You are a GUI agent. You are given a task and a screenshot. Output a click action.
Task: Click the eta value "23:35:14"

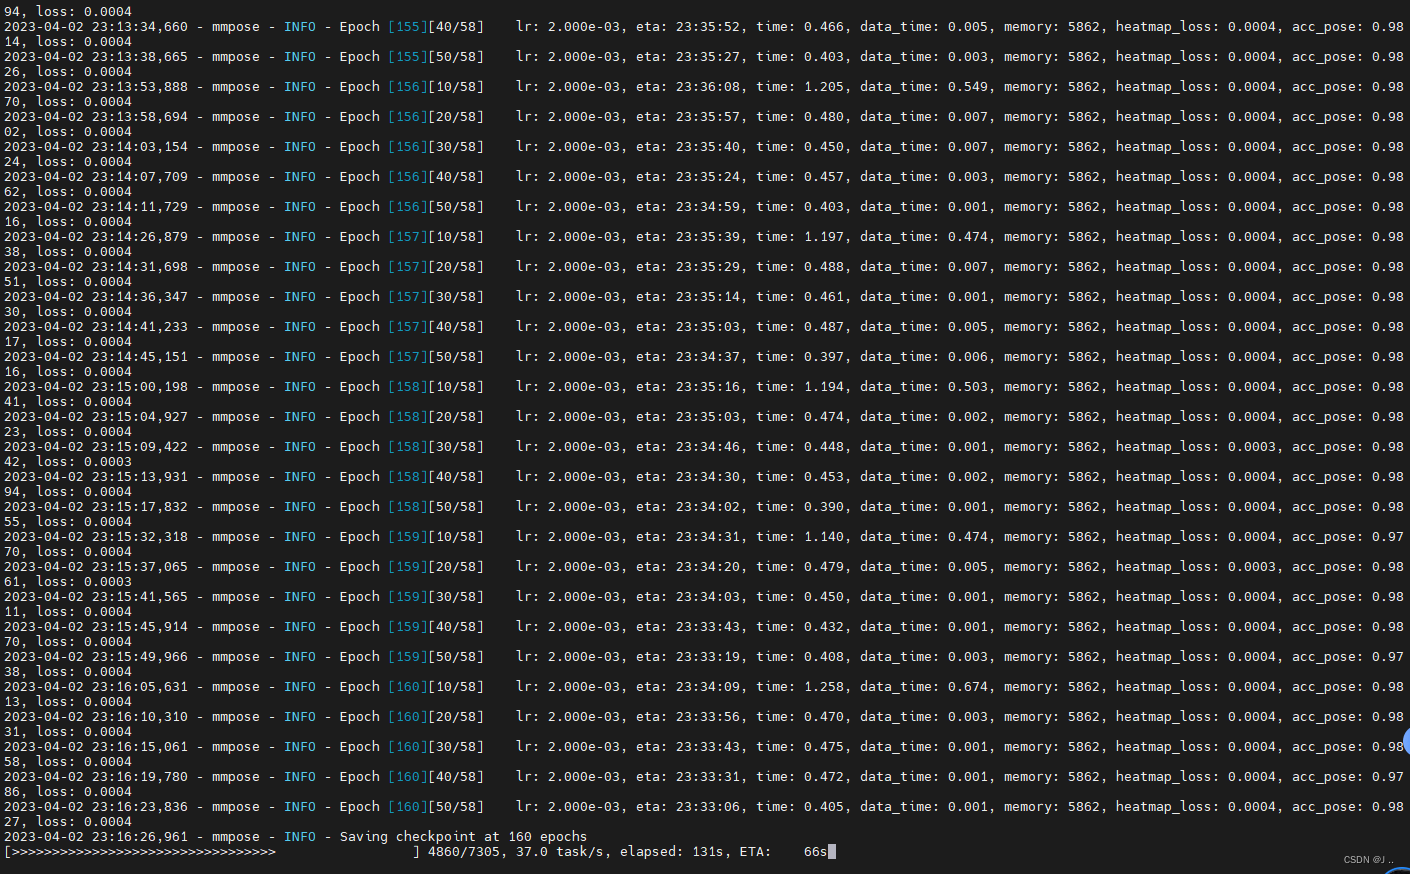tap(707, 297)
